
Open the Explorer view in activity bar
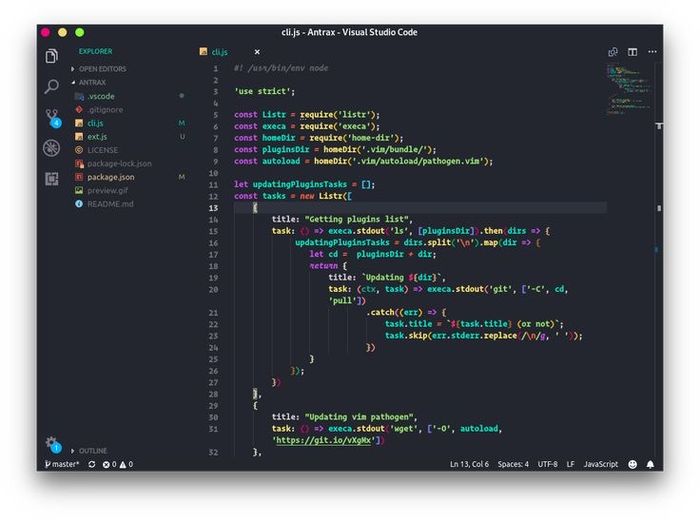(52, 56)
